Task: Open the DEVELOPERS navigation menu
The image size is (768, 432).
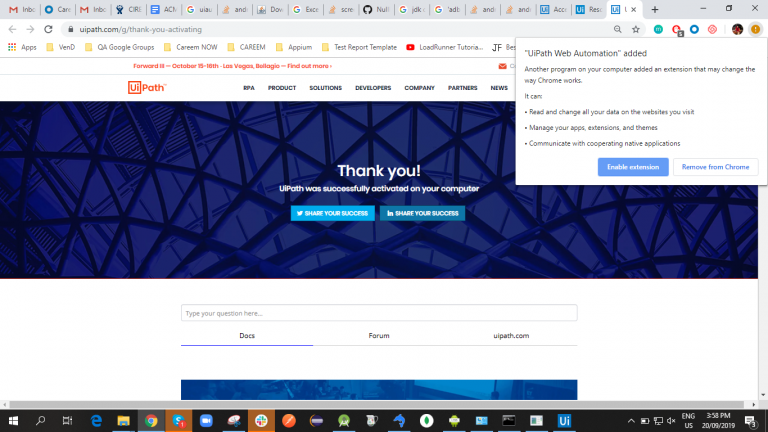Action: (x=373, y=88)
